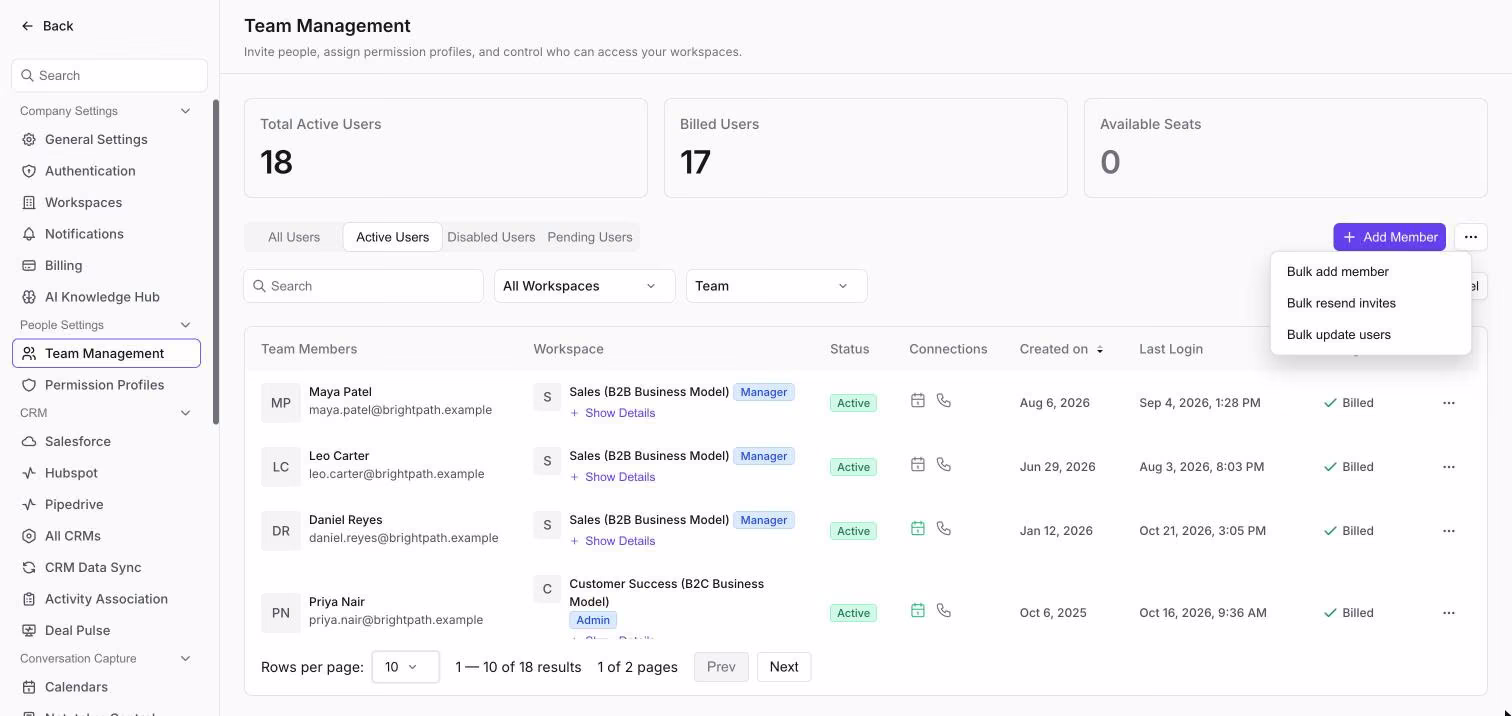The image size is (1512, 716).
Task: Go to Next page of results
Action: tap(784, 667)
